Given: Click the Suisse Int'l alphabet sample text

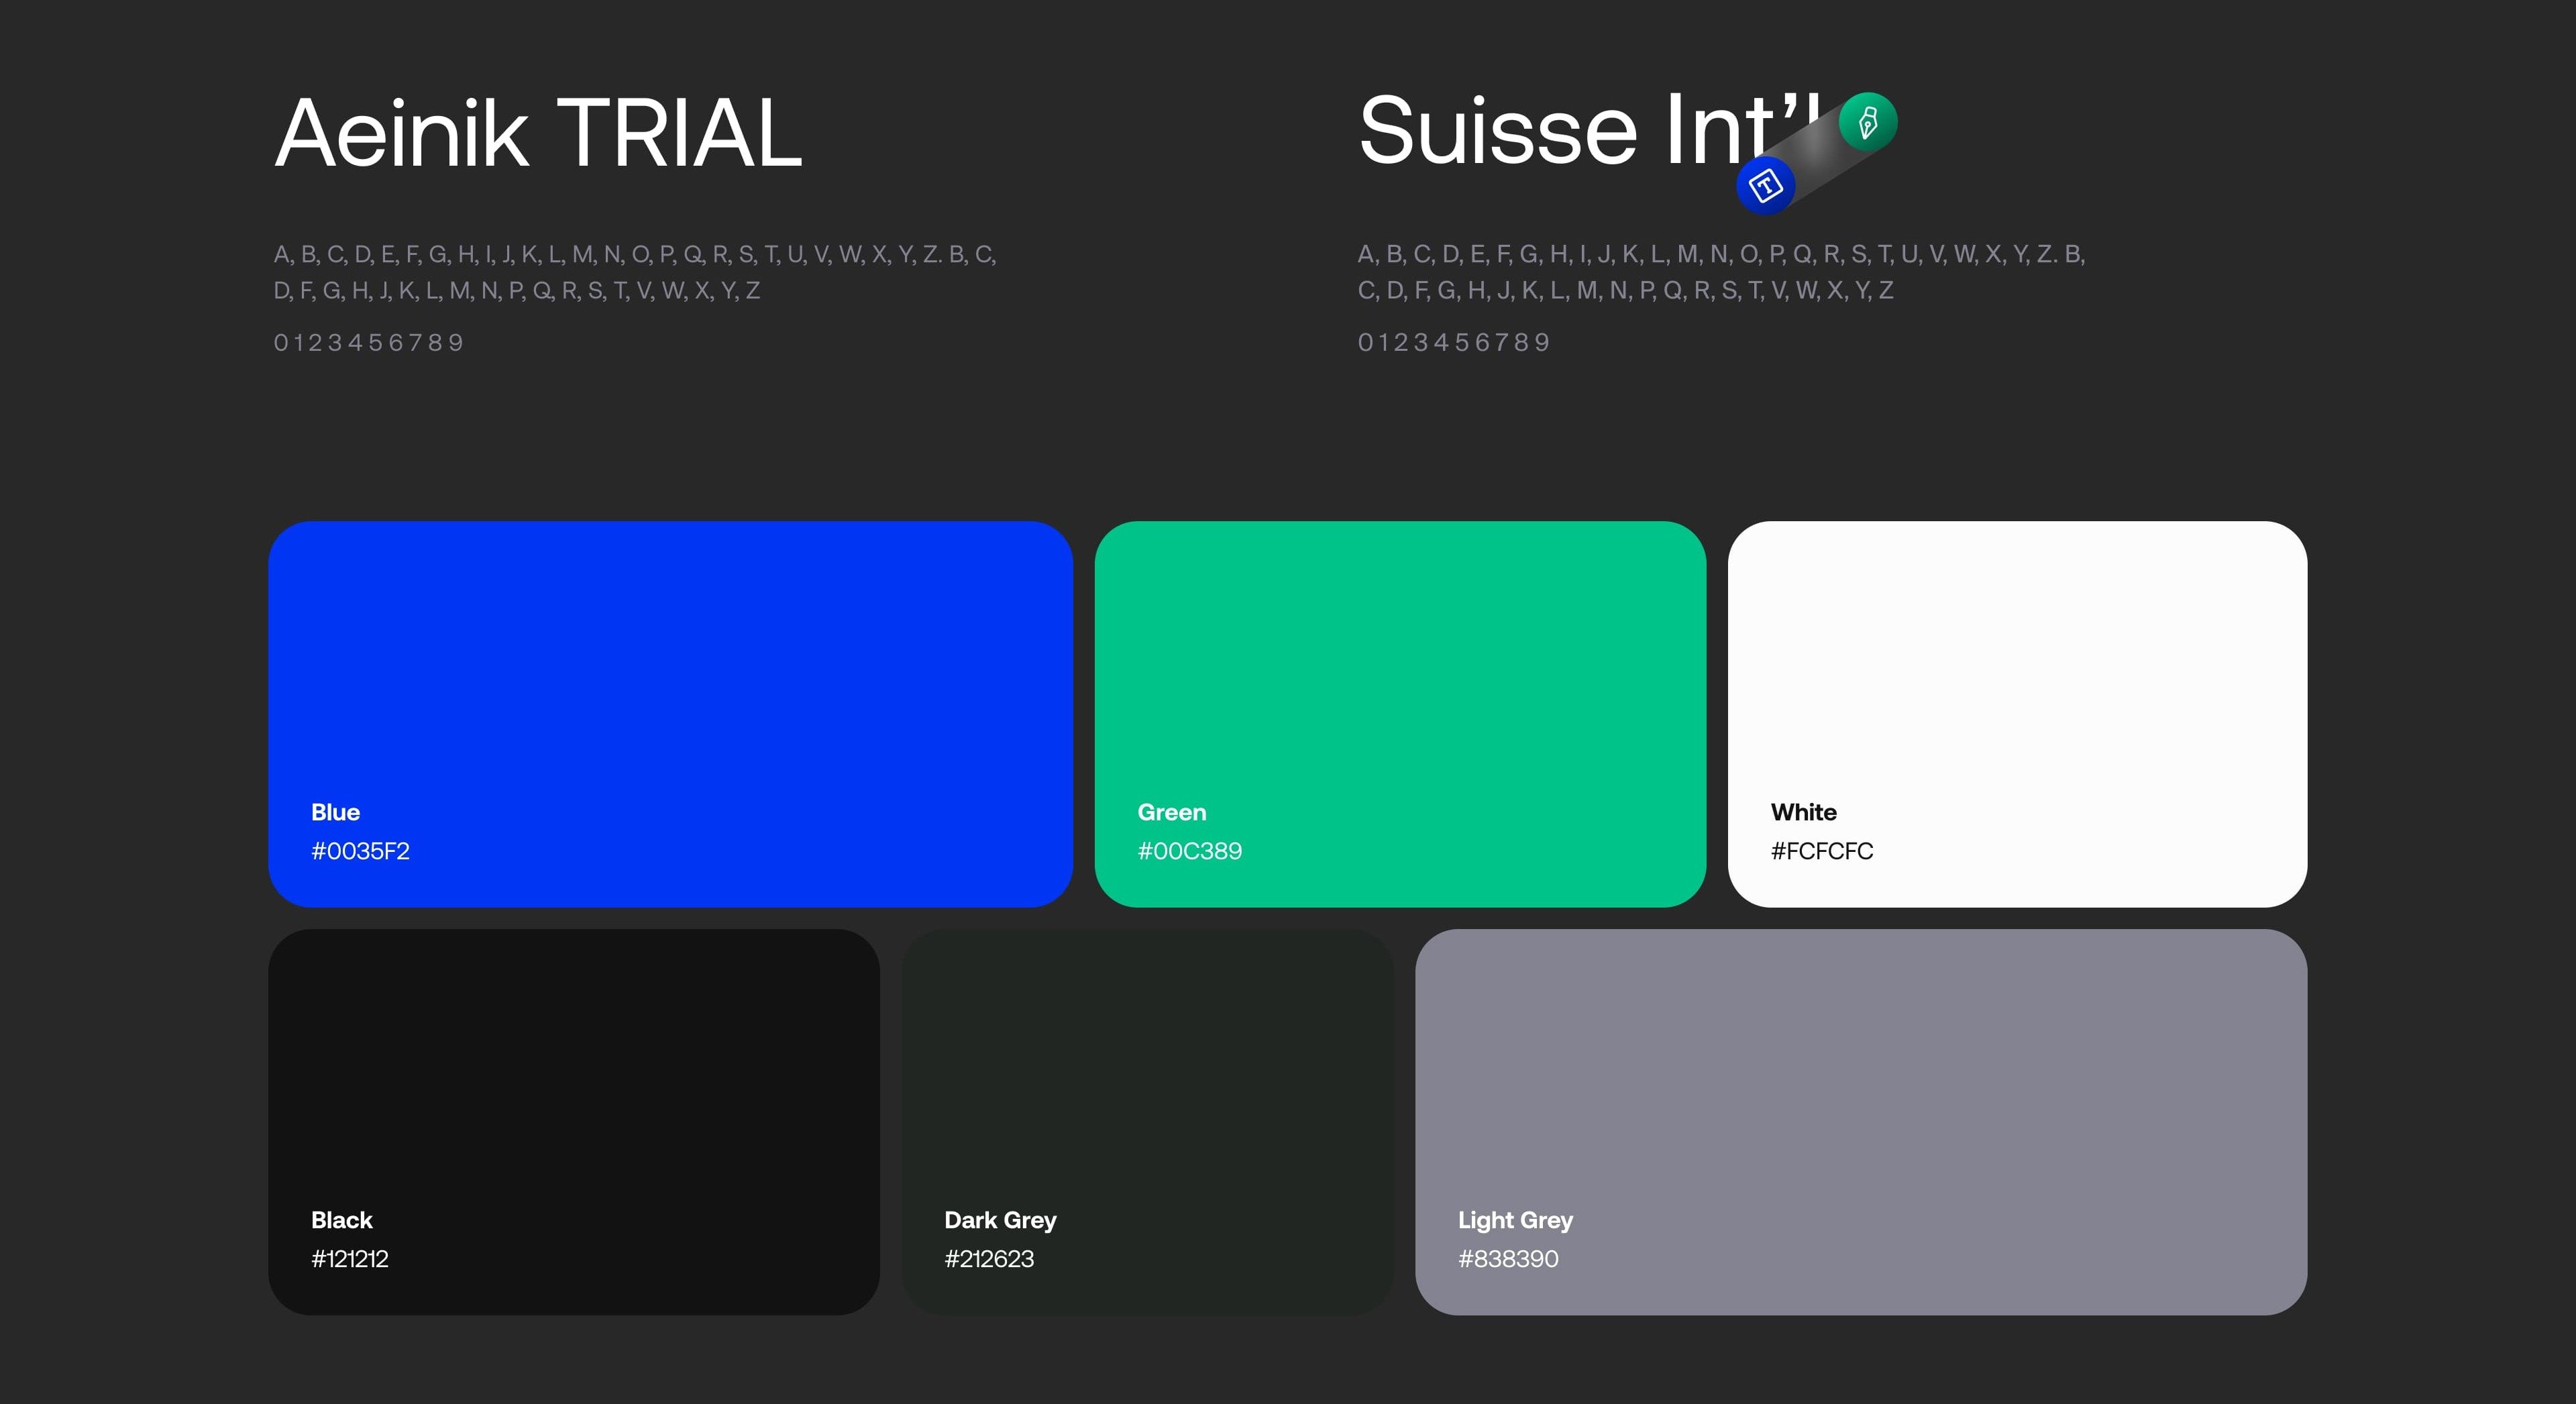Looking at the screenshot, I should click(x=1720, y=272).
